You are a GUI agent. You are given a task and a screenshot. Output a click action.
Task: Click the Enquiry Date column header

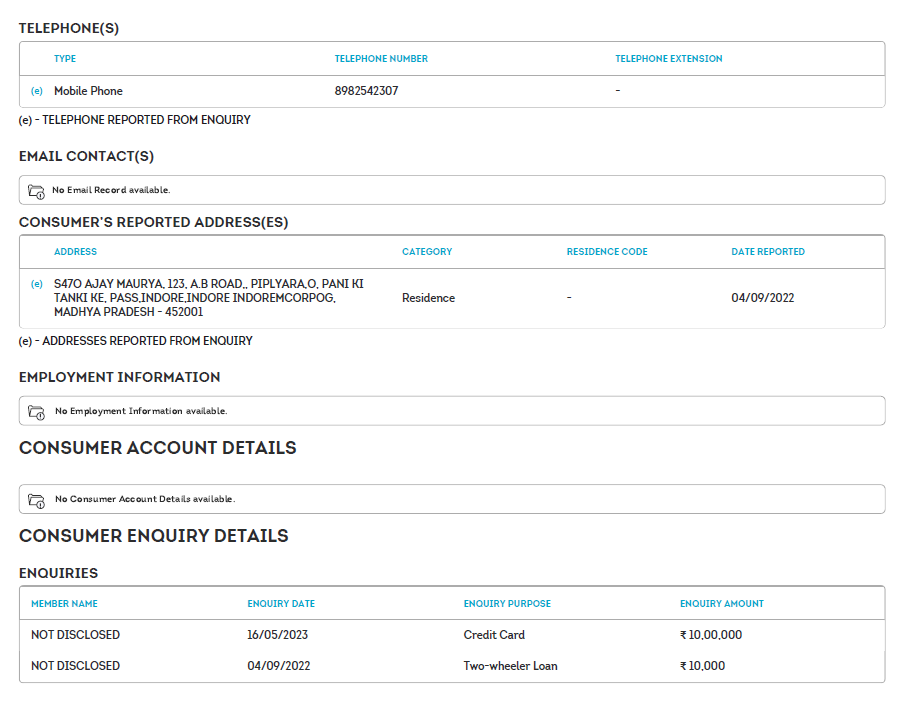coord(281,604)
